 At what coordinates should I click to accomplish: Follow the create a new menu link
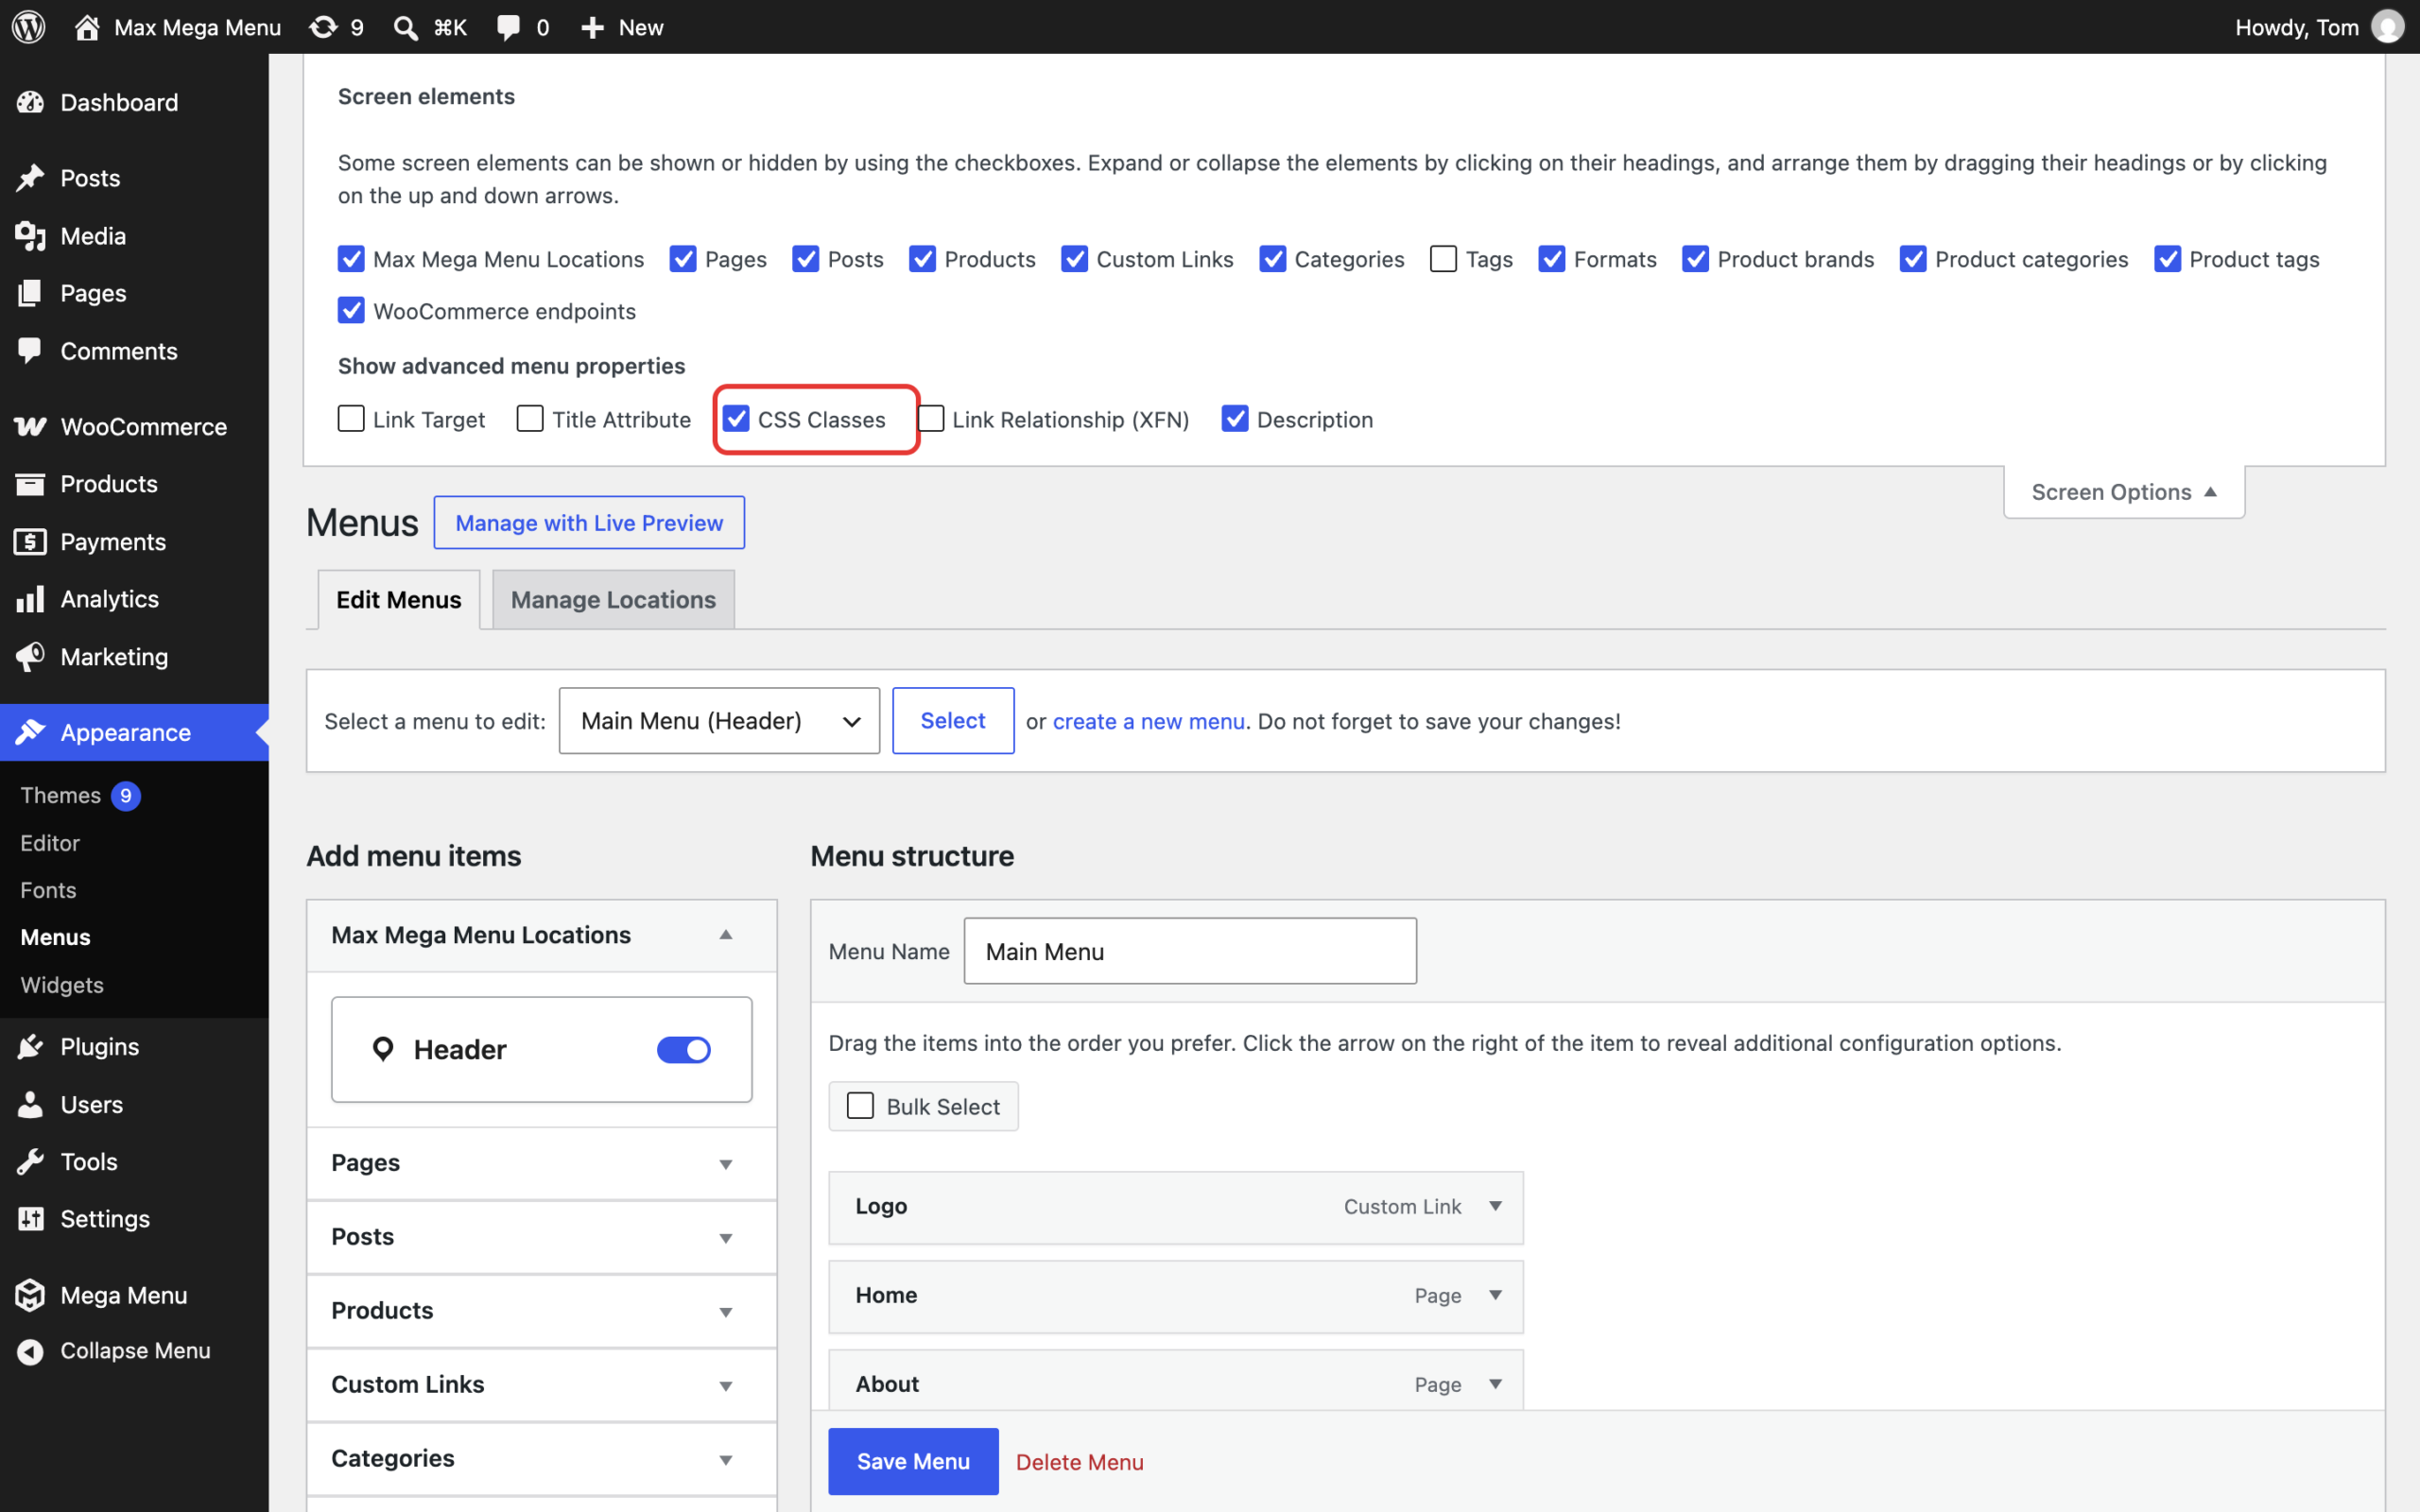(x=1148, y=721)
